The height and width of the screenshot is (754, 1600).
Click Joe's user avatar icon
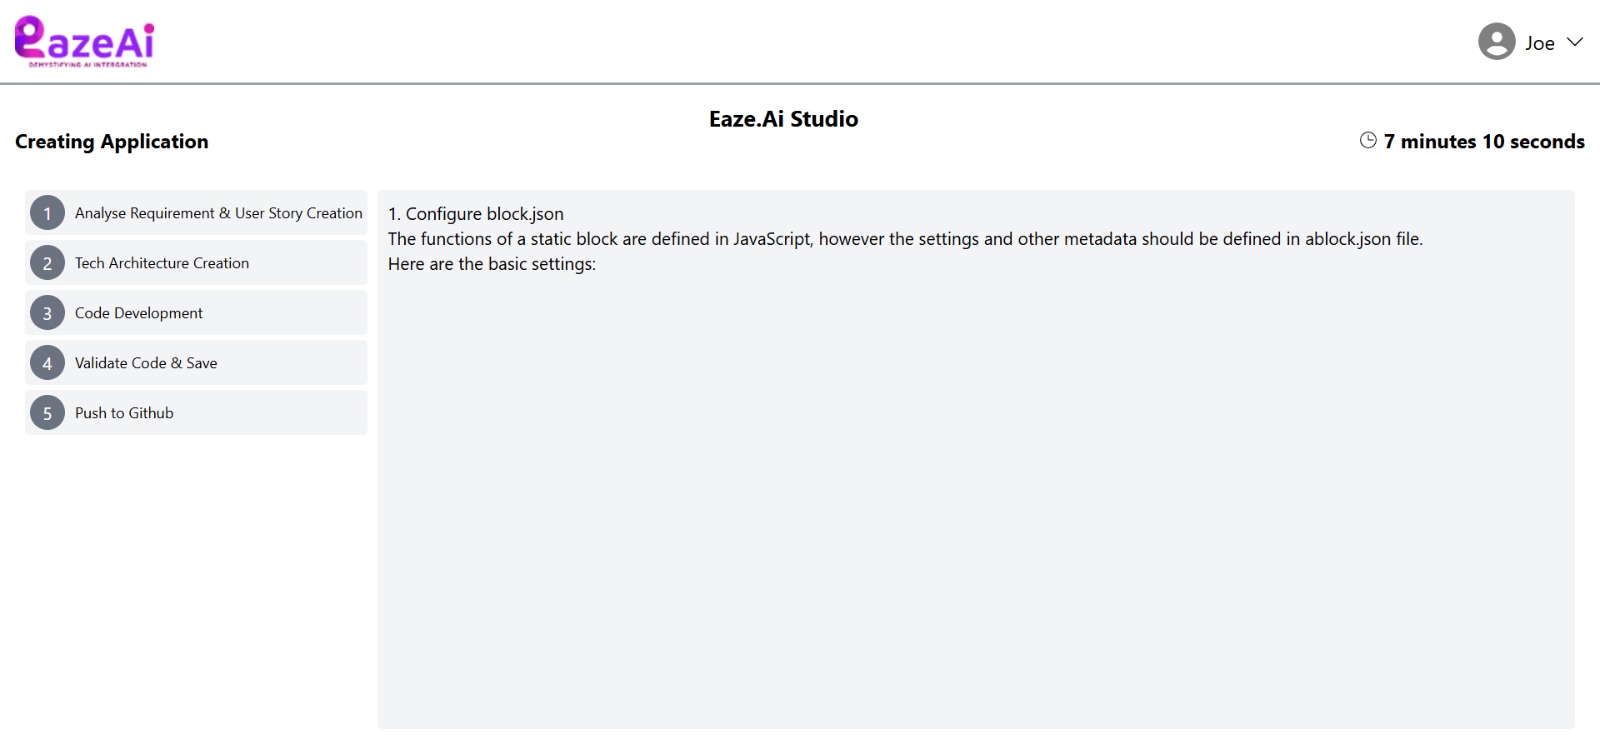coord(1497,42)
